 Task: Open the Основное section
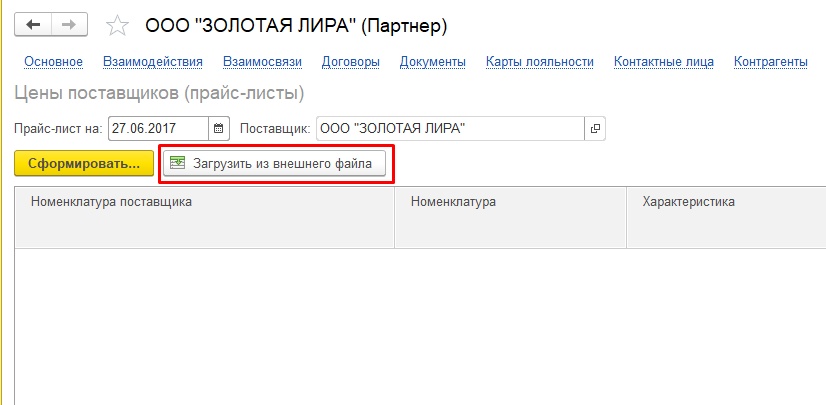pos(54,62)
